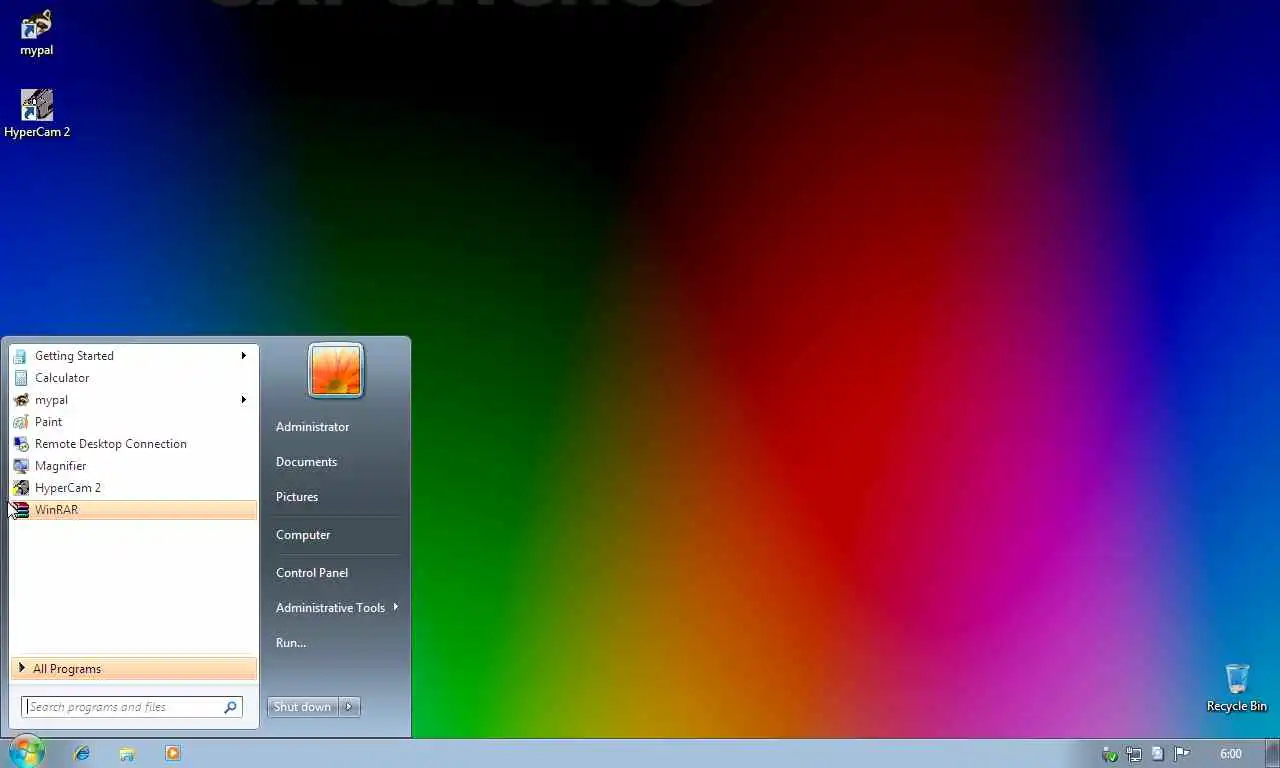
Task: Open Windows Explorer folder on taskbar
Action: (x=127, y=753)
